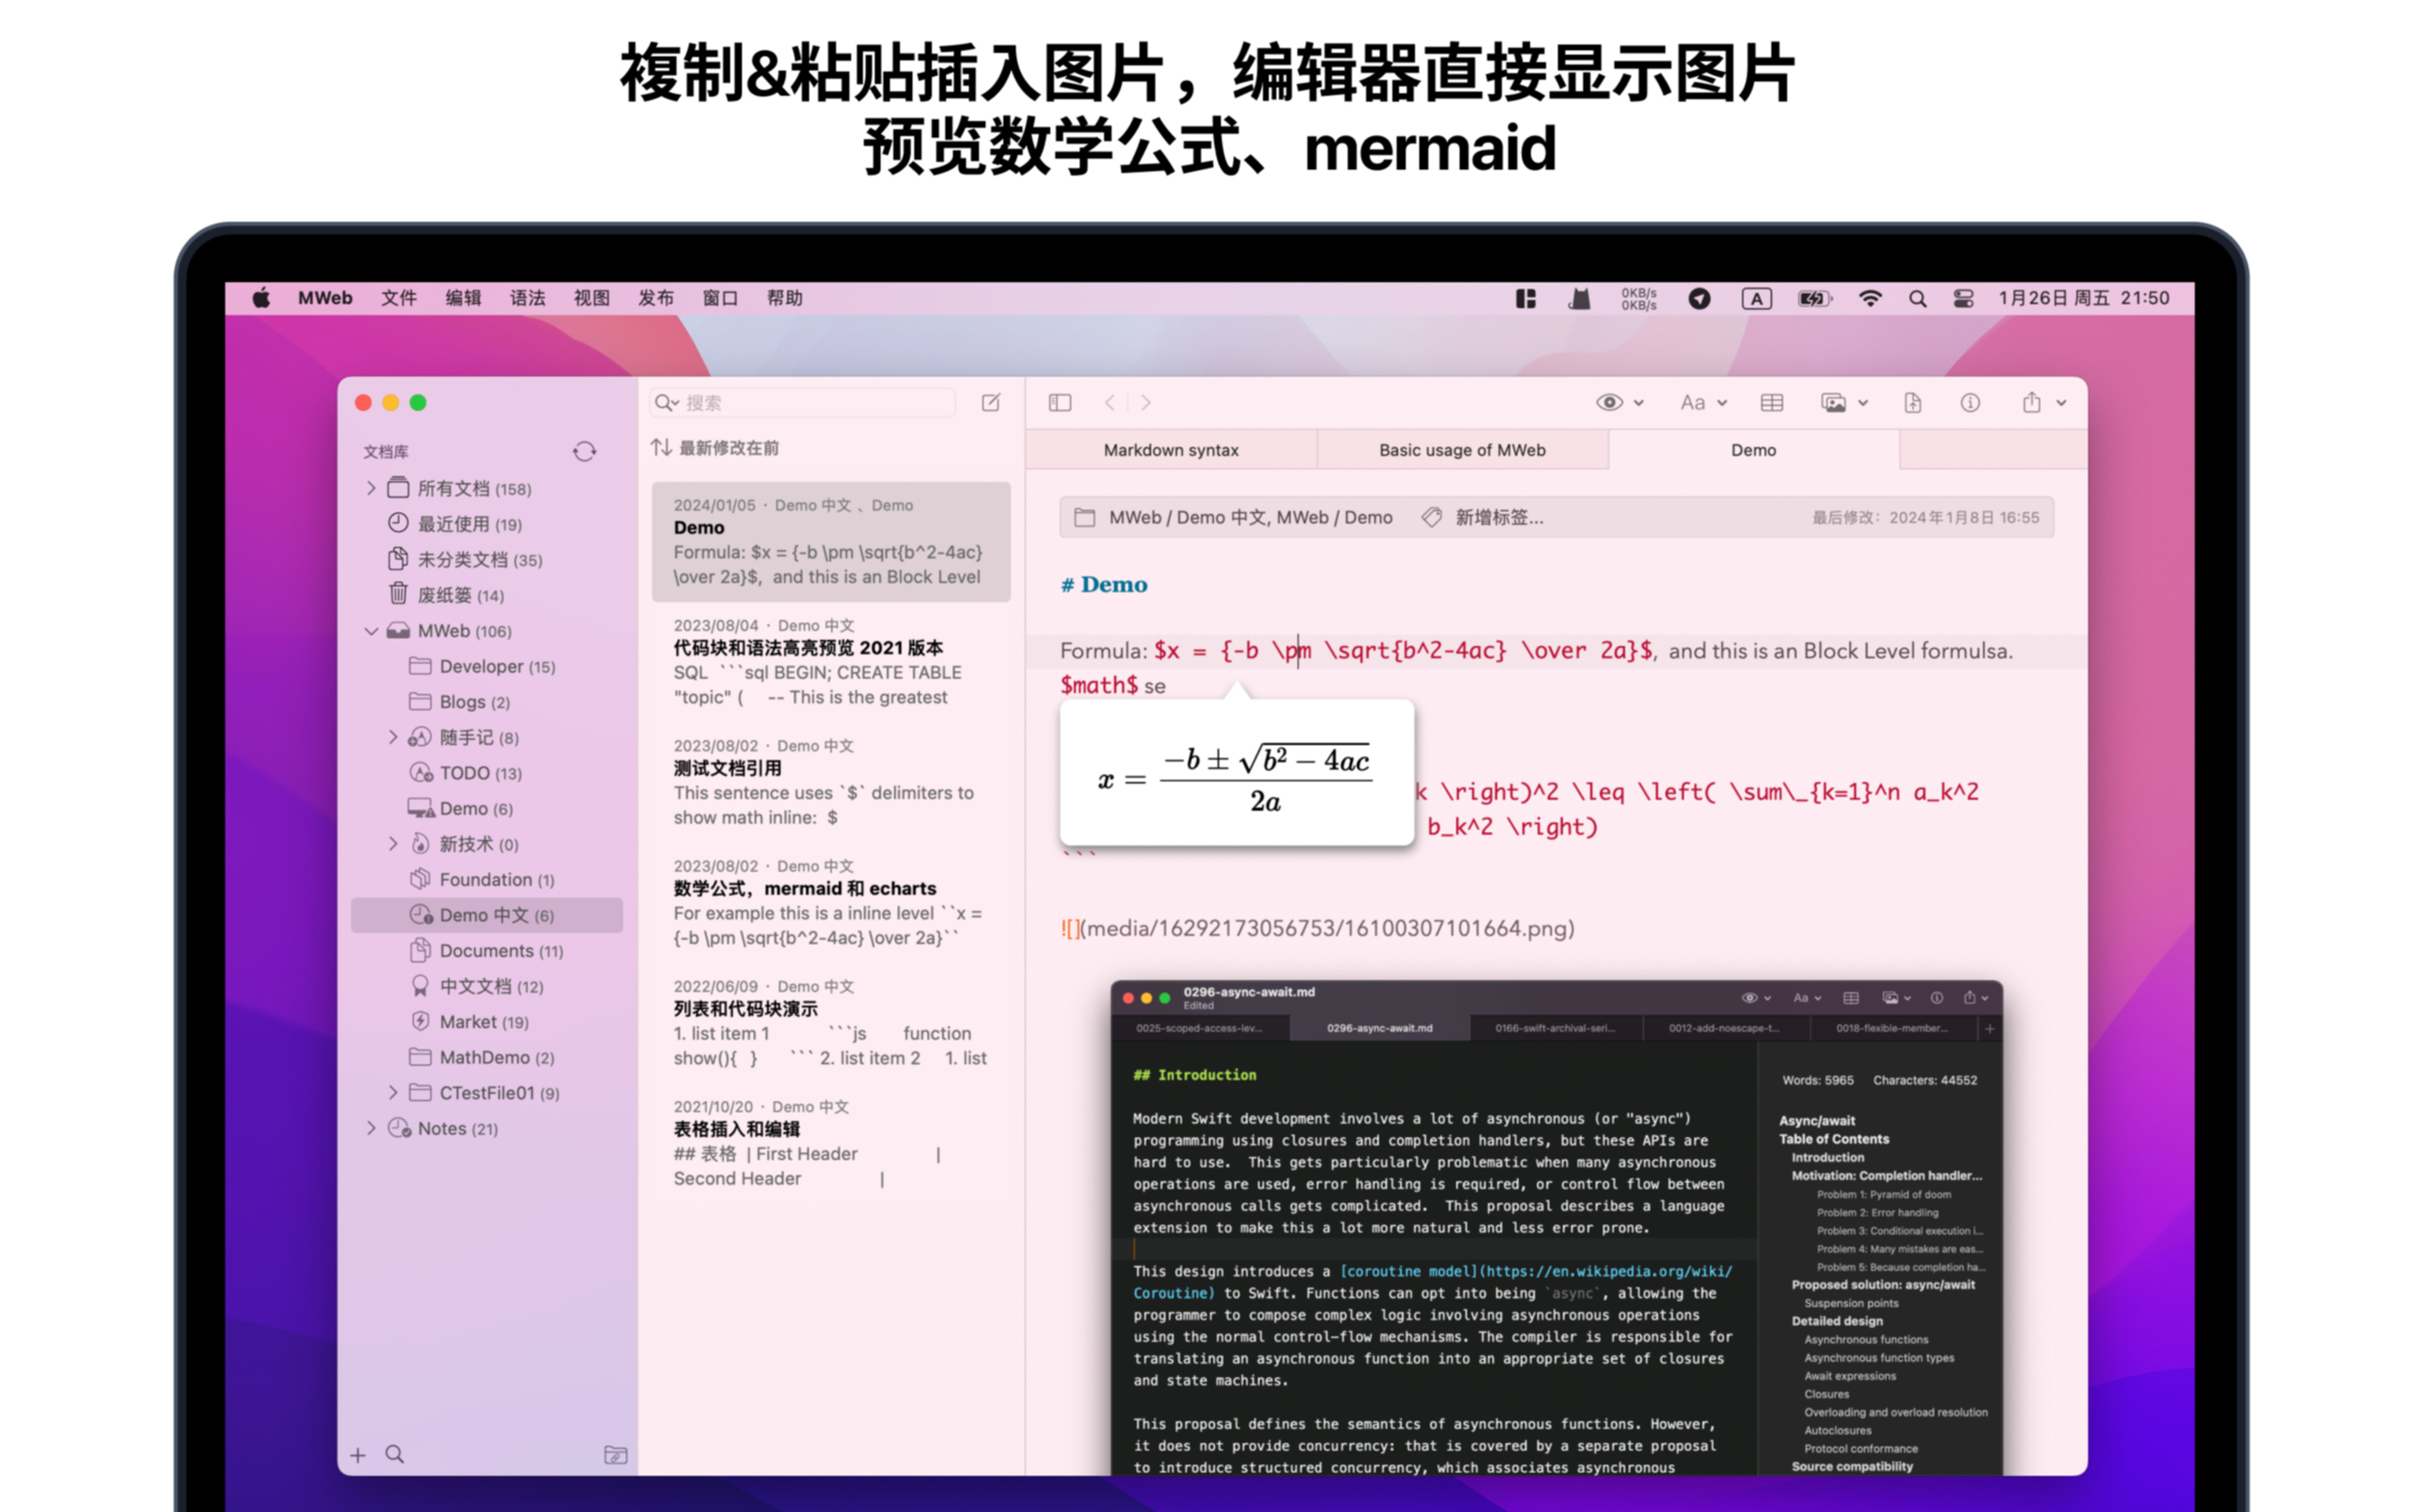2420x1512 pixels.
Task: Toggle sort order 最新修改在前
Action: (x=715, y=448)
